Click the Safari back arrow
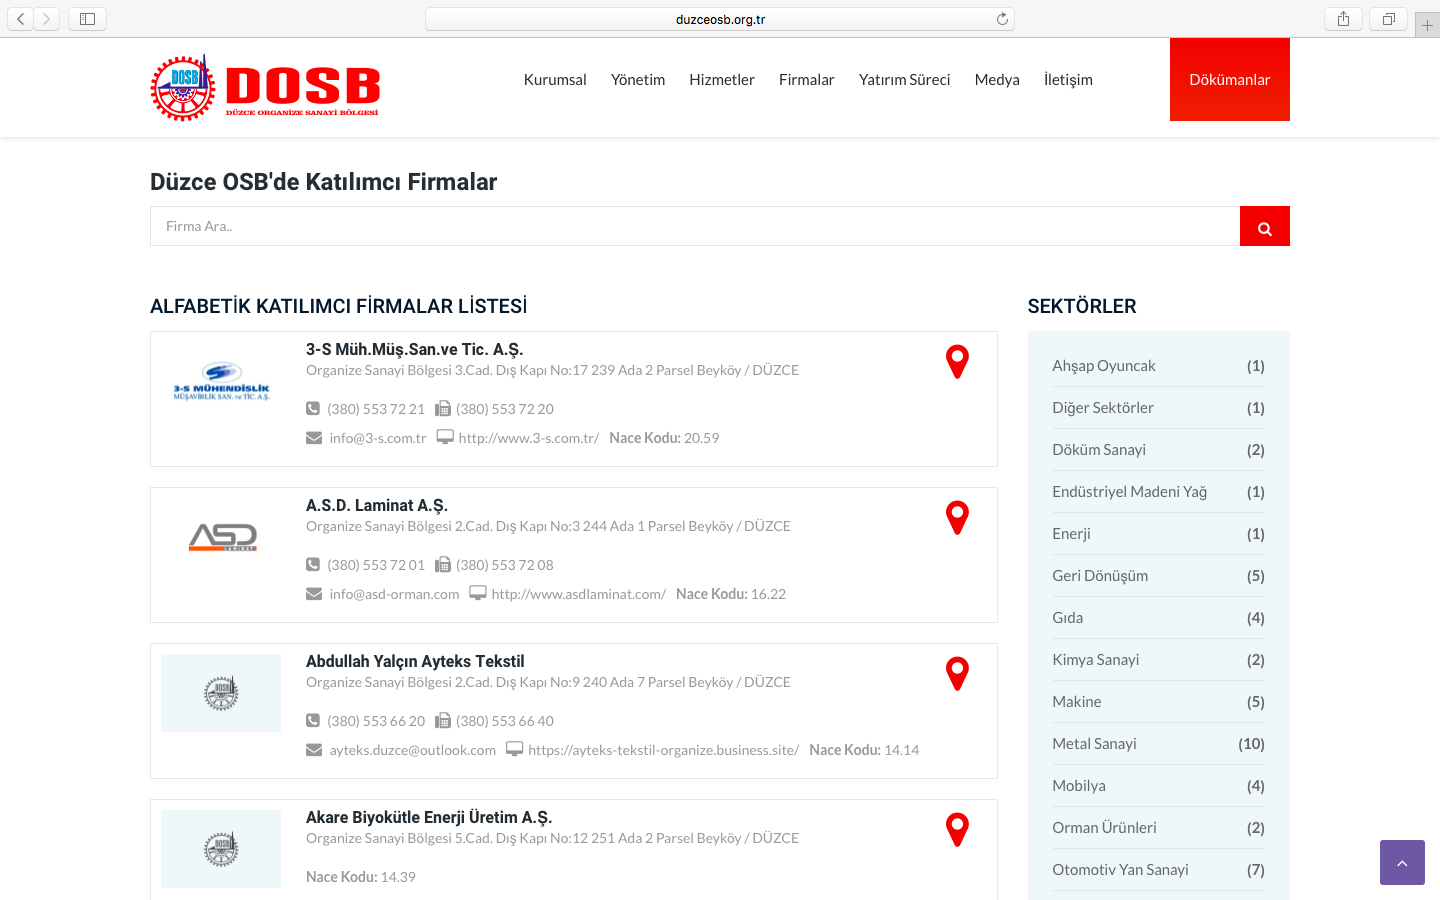Viewport: 1440px width, 900px height. pyautogui.click(x=21, y=19)
